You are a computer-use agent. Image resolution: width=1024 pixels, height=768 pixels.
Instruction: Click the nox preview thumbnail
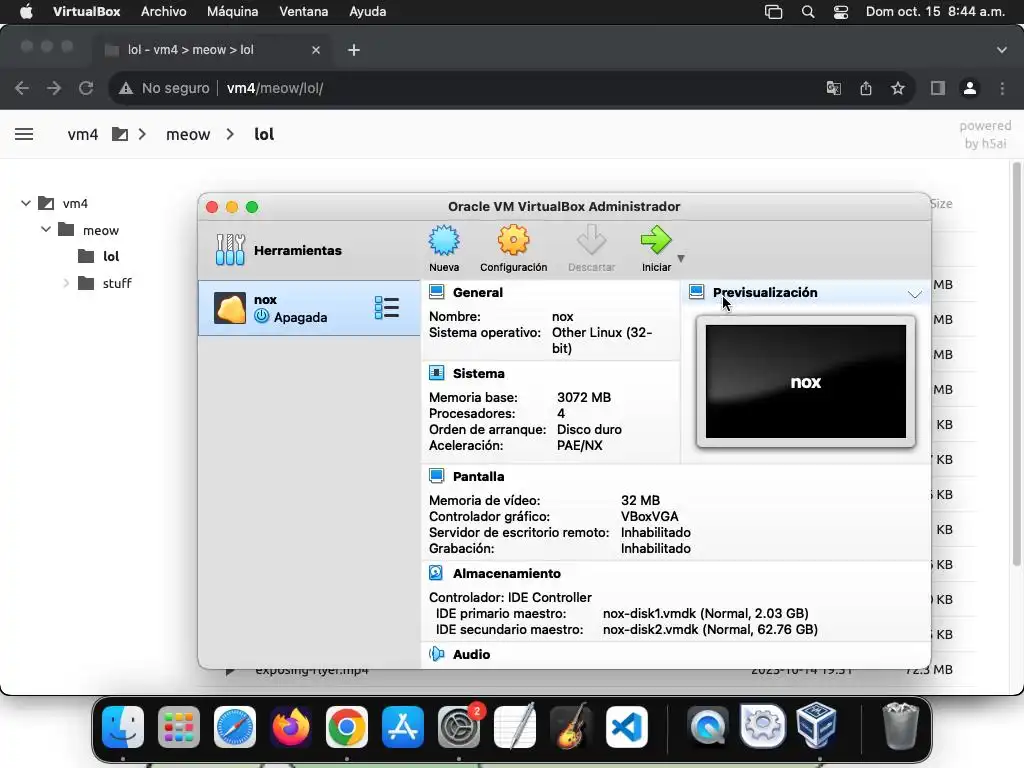point(806,381)
